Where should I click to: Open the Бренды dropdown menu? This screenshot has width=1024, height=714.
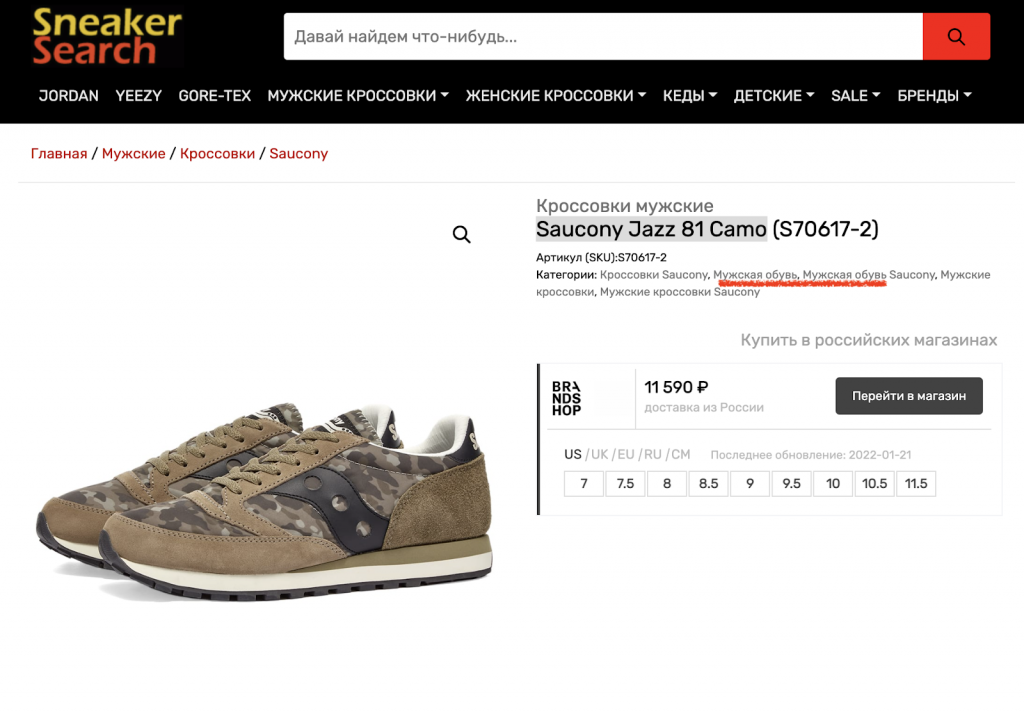(935, 95)
